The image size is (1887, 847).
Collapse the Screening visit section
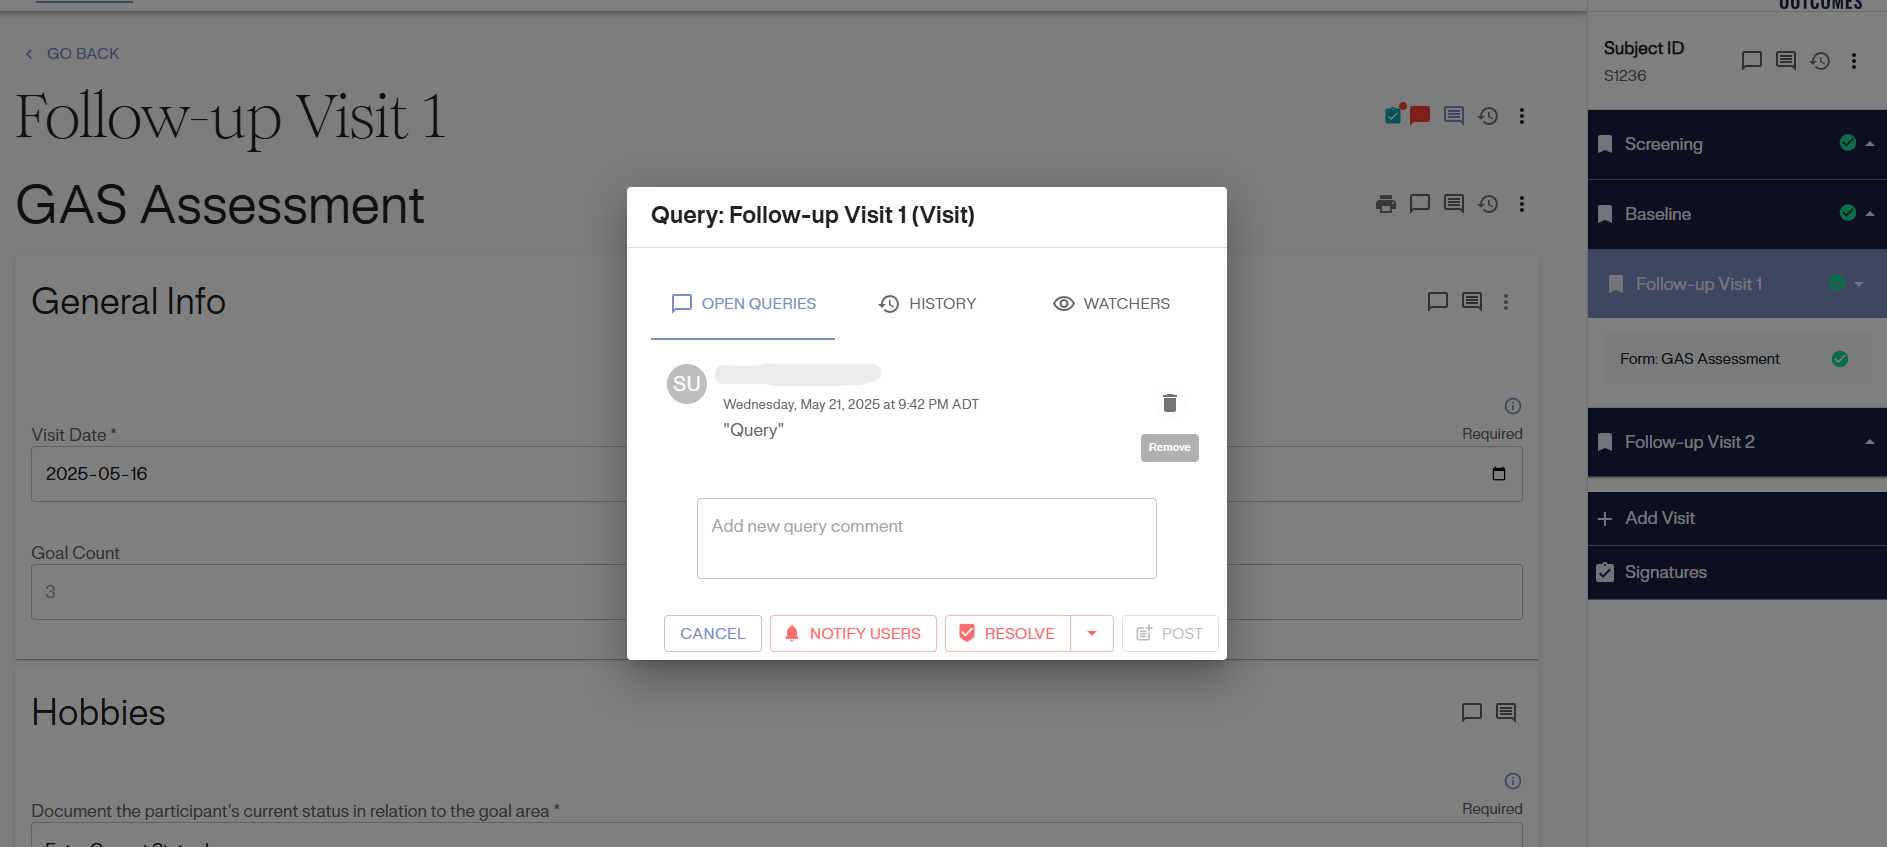1869,144
